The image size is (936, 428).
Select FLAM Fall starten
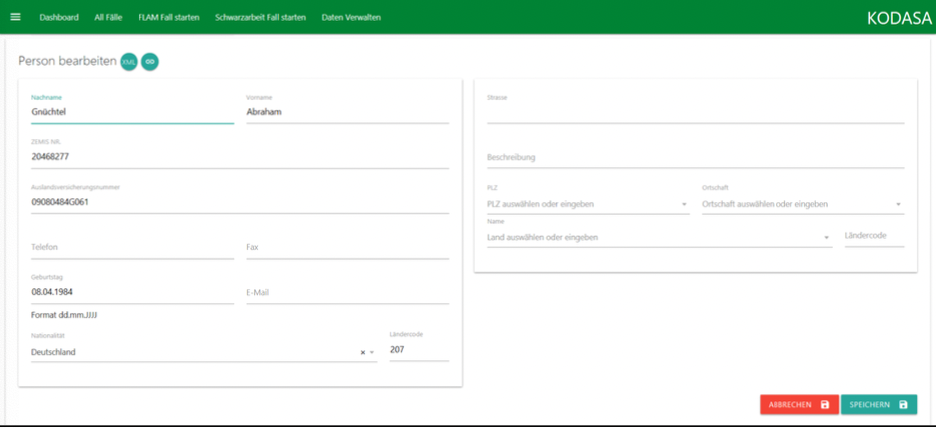point(168,17)
